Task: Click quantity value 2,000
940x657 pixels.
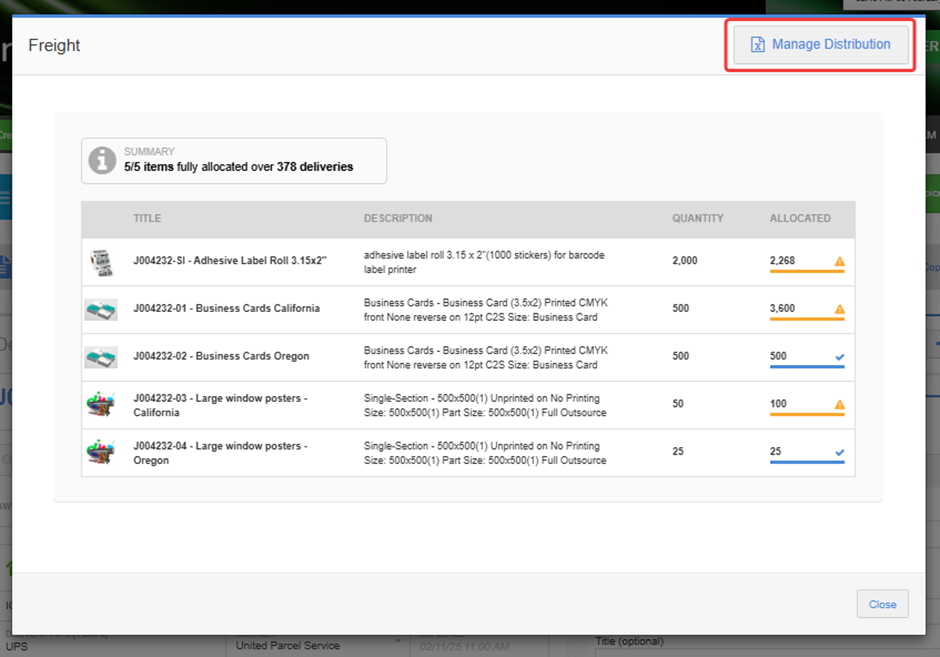Action: click(x=685, y=261)
